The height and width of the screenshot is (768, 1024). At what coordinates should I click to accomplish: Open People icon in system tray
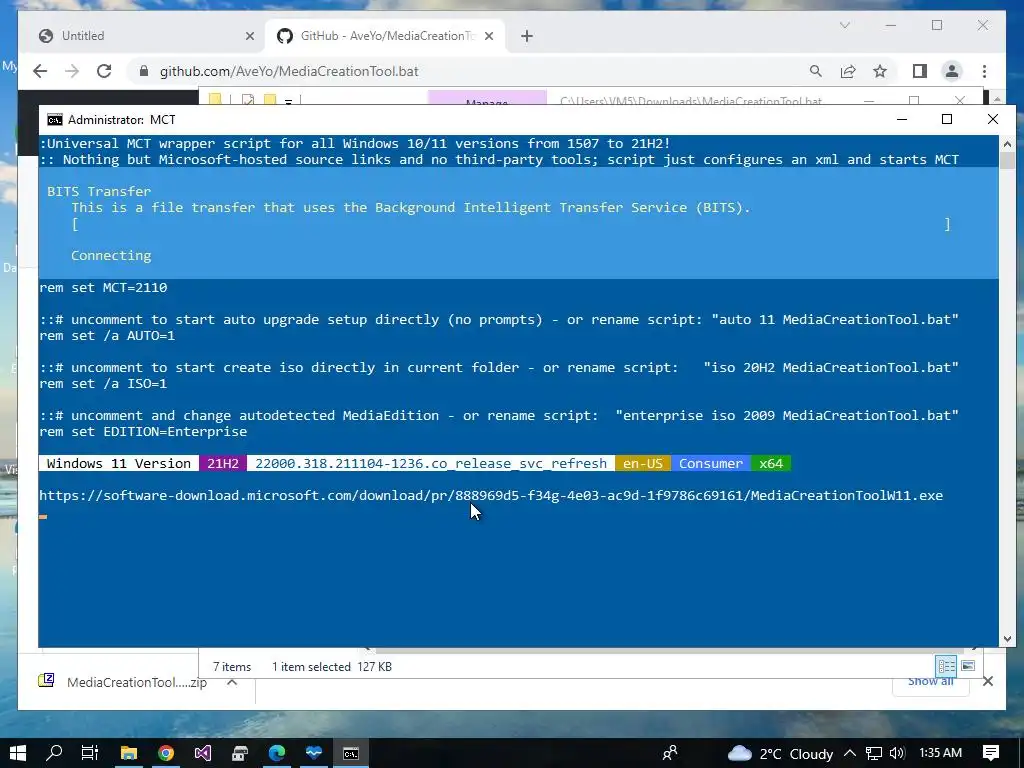(670, 753)
